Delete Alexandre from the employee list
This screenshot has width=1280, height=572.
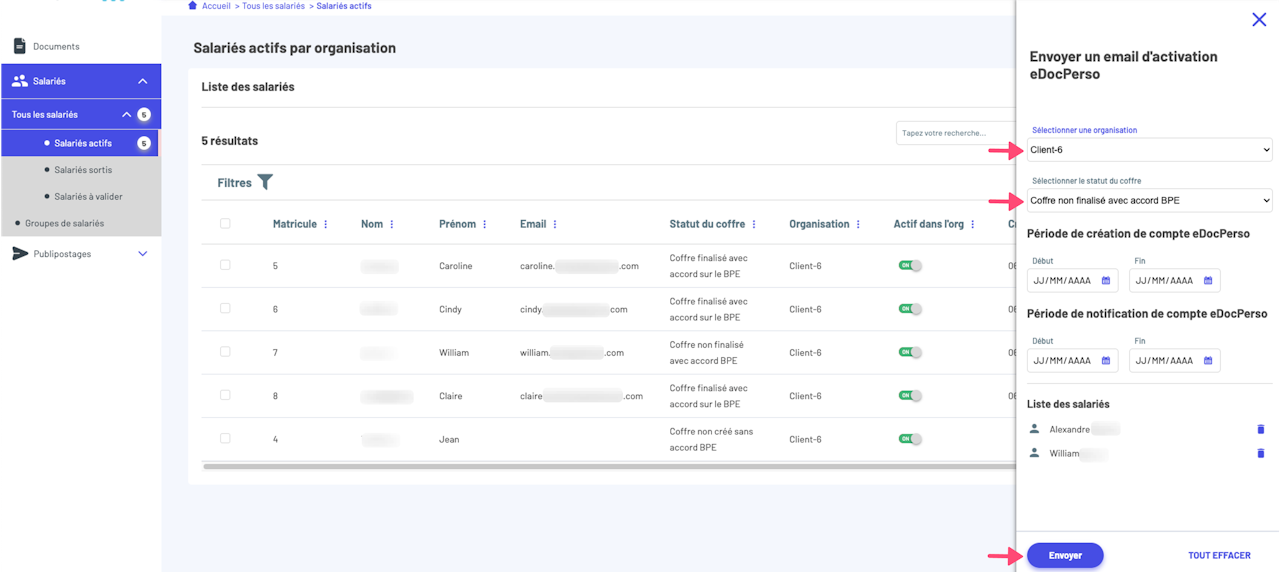point(1260,429)
